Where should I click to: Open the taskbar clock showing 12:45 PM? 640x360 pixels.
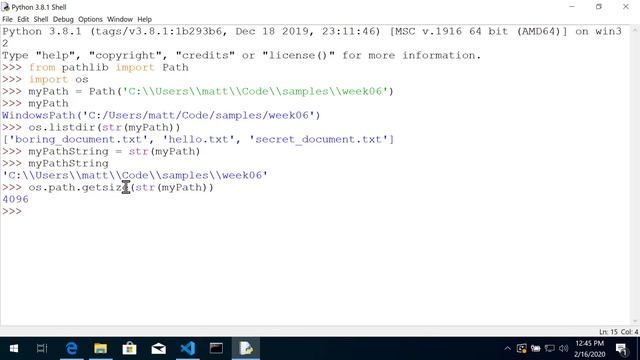pyautogui.click(x=590, y=349)
